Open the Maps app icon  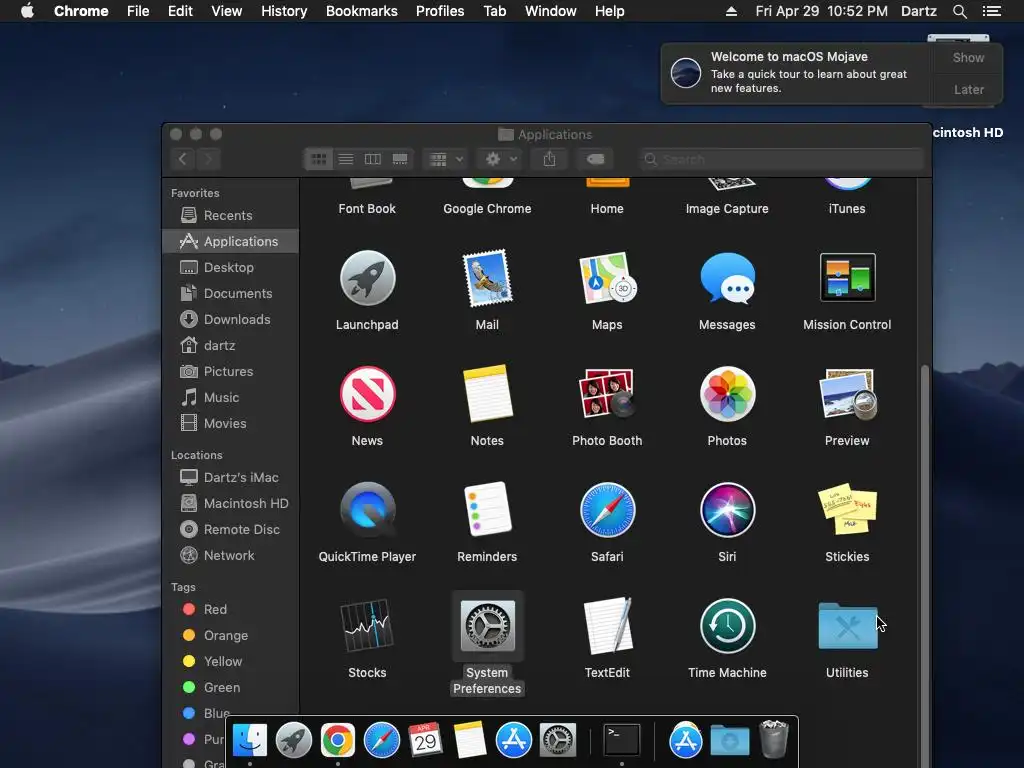pos(607,278)
